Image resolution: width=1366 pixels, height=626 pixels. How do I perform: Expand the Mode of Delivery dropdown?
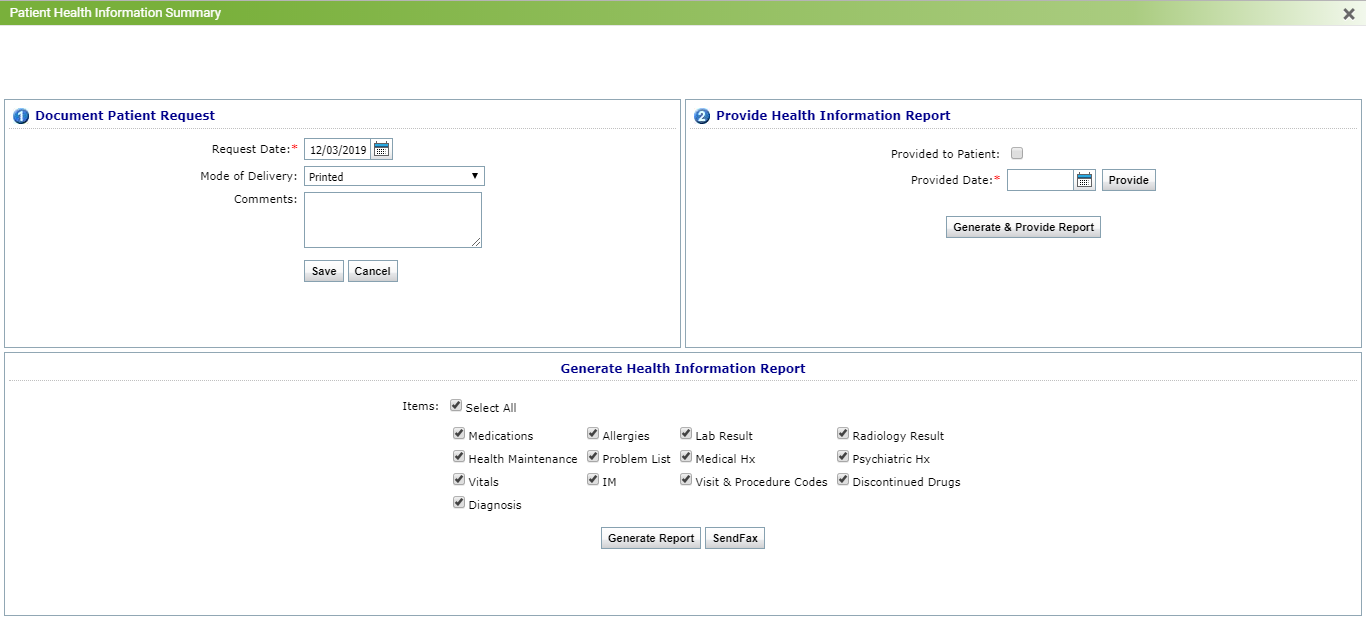pos(394,176)
